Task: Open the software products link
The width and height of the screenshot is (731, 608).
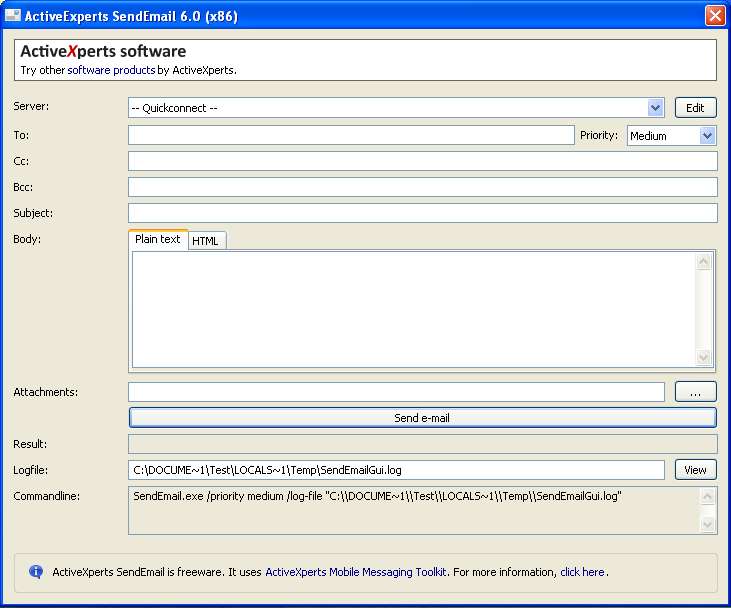Action: 111,70
